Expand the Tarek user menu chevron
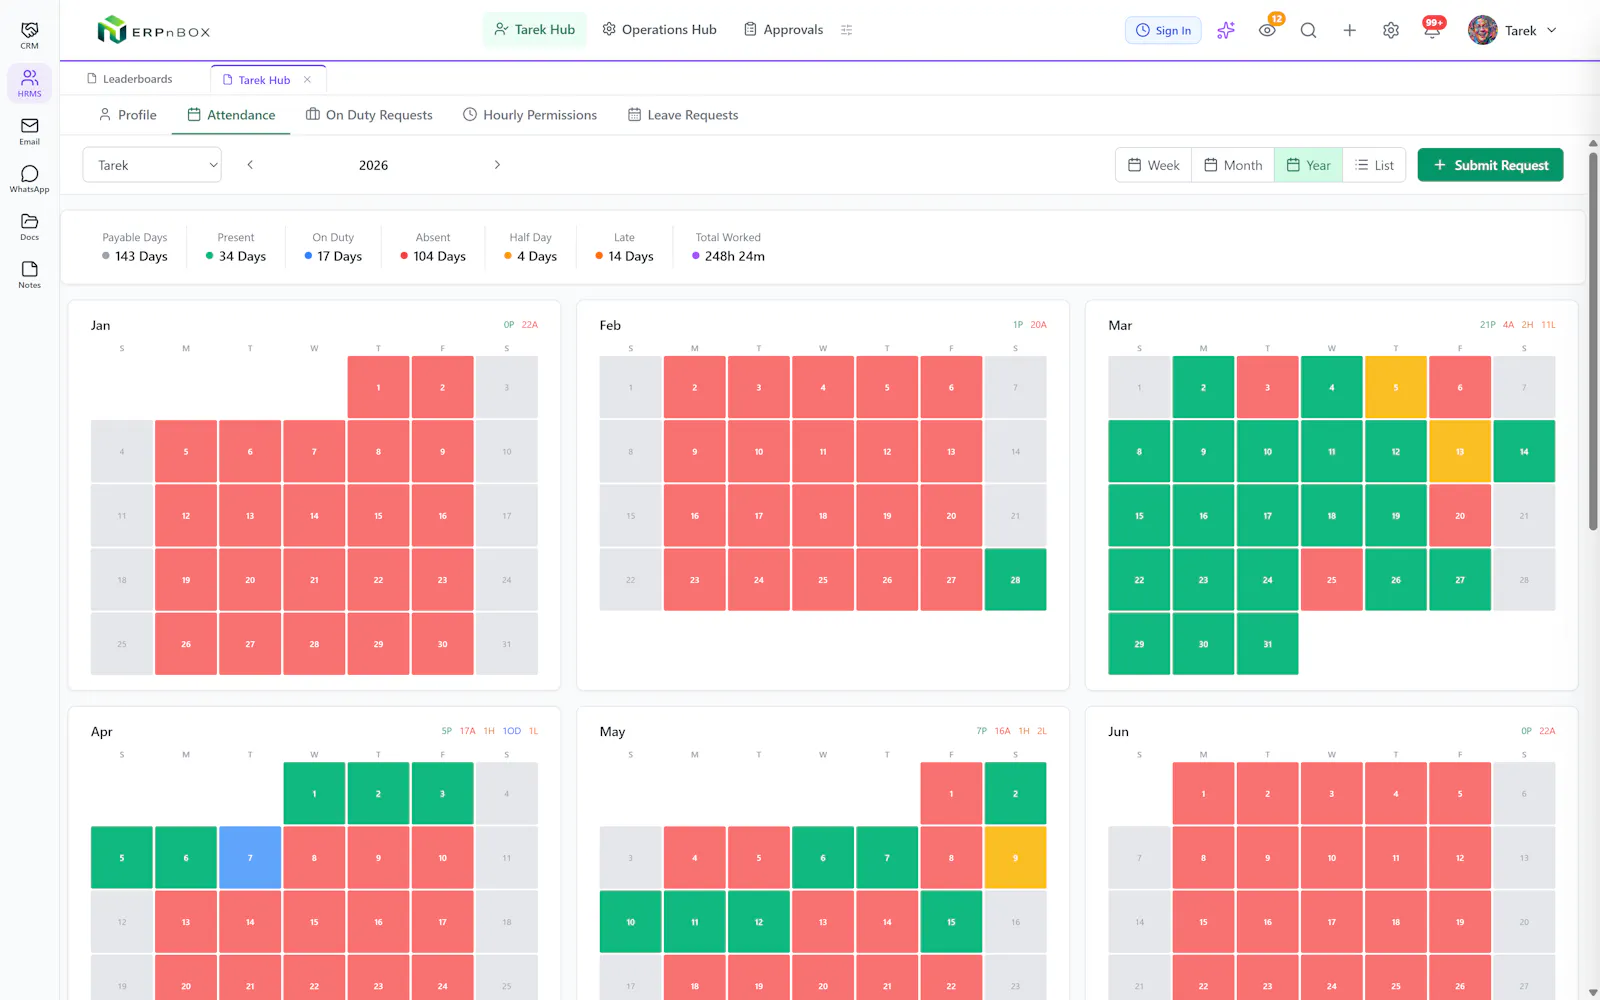The image size is (1600, 1000). point(1552,30)
